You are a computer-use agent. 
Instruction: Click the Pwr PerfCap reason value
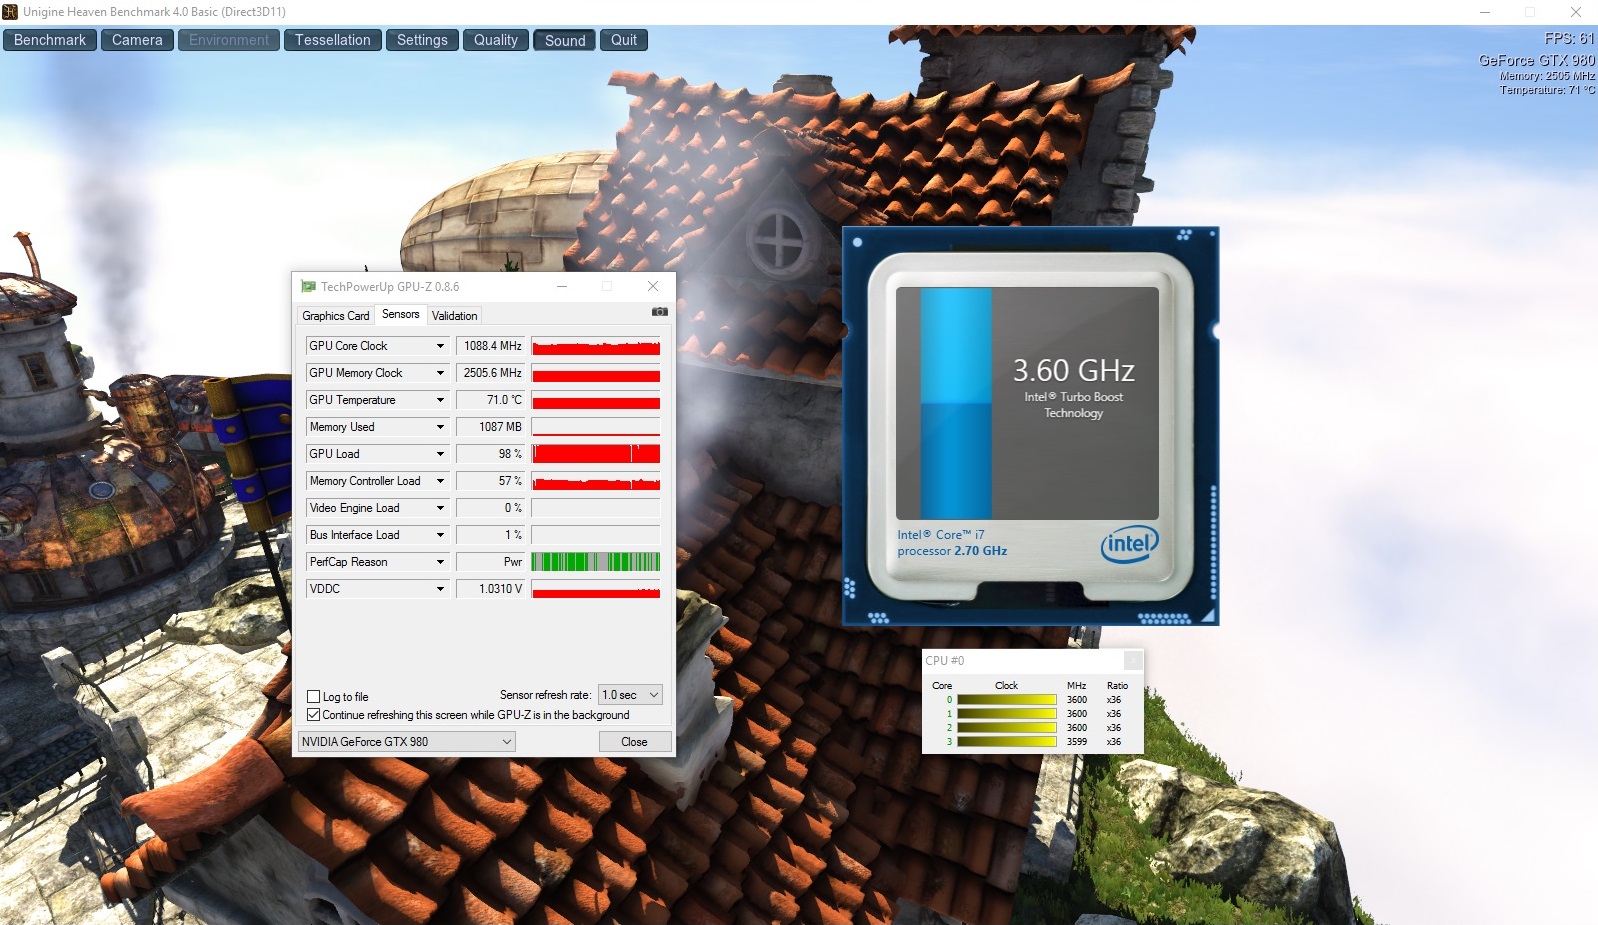tap(491, 562)
